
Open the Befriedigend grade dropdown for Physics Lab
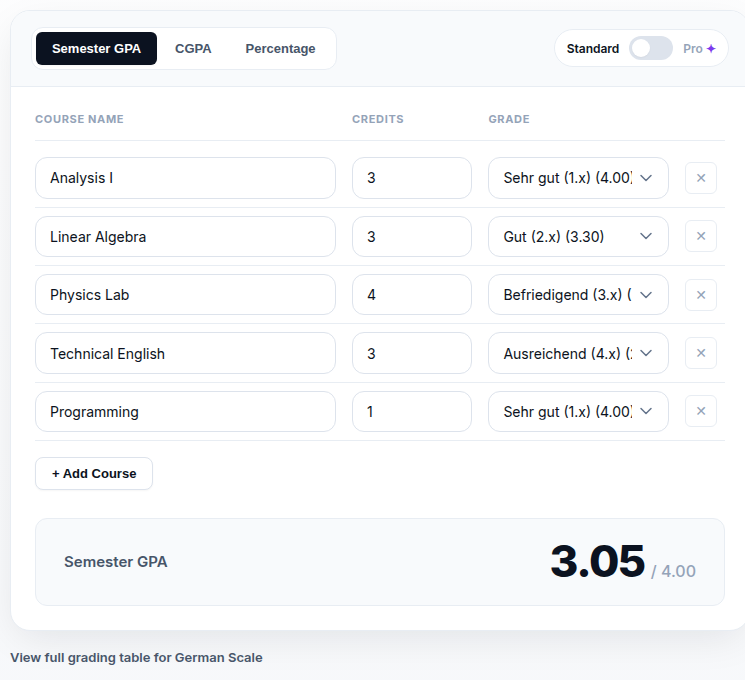coord(578,295)
